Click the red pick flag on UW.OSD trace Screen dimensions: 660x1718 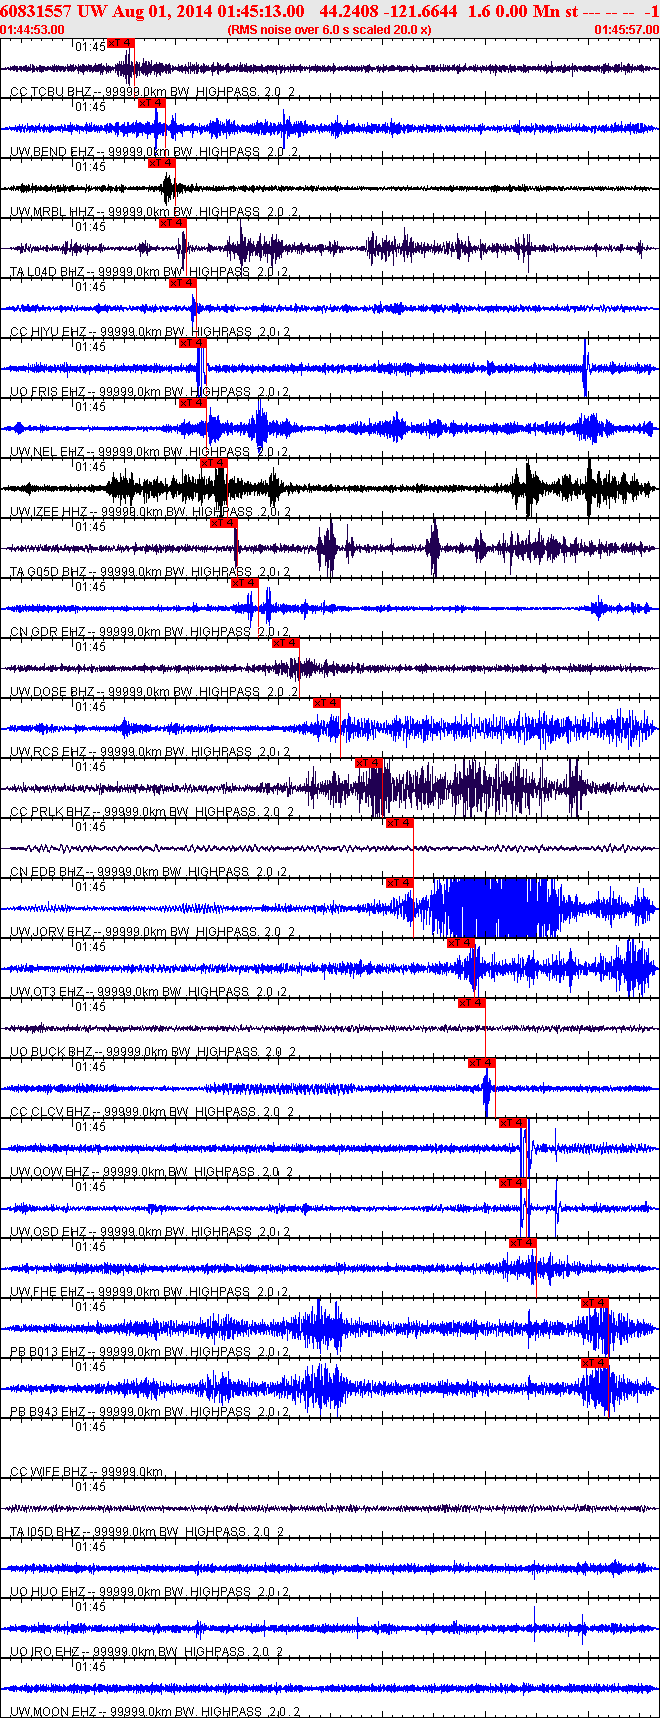(x=512, y=1183)
